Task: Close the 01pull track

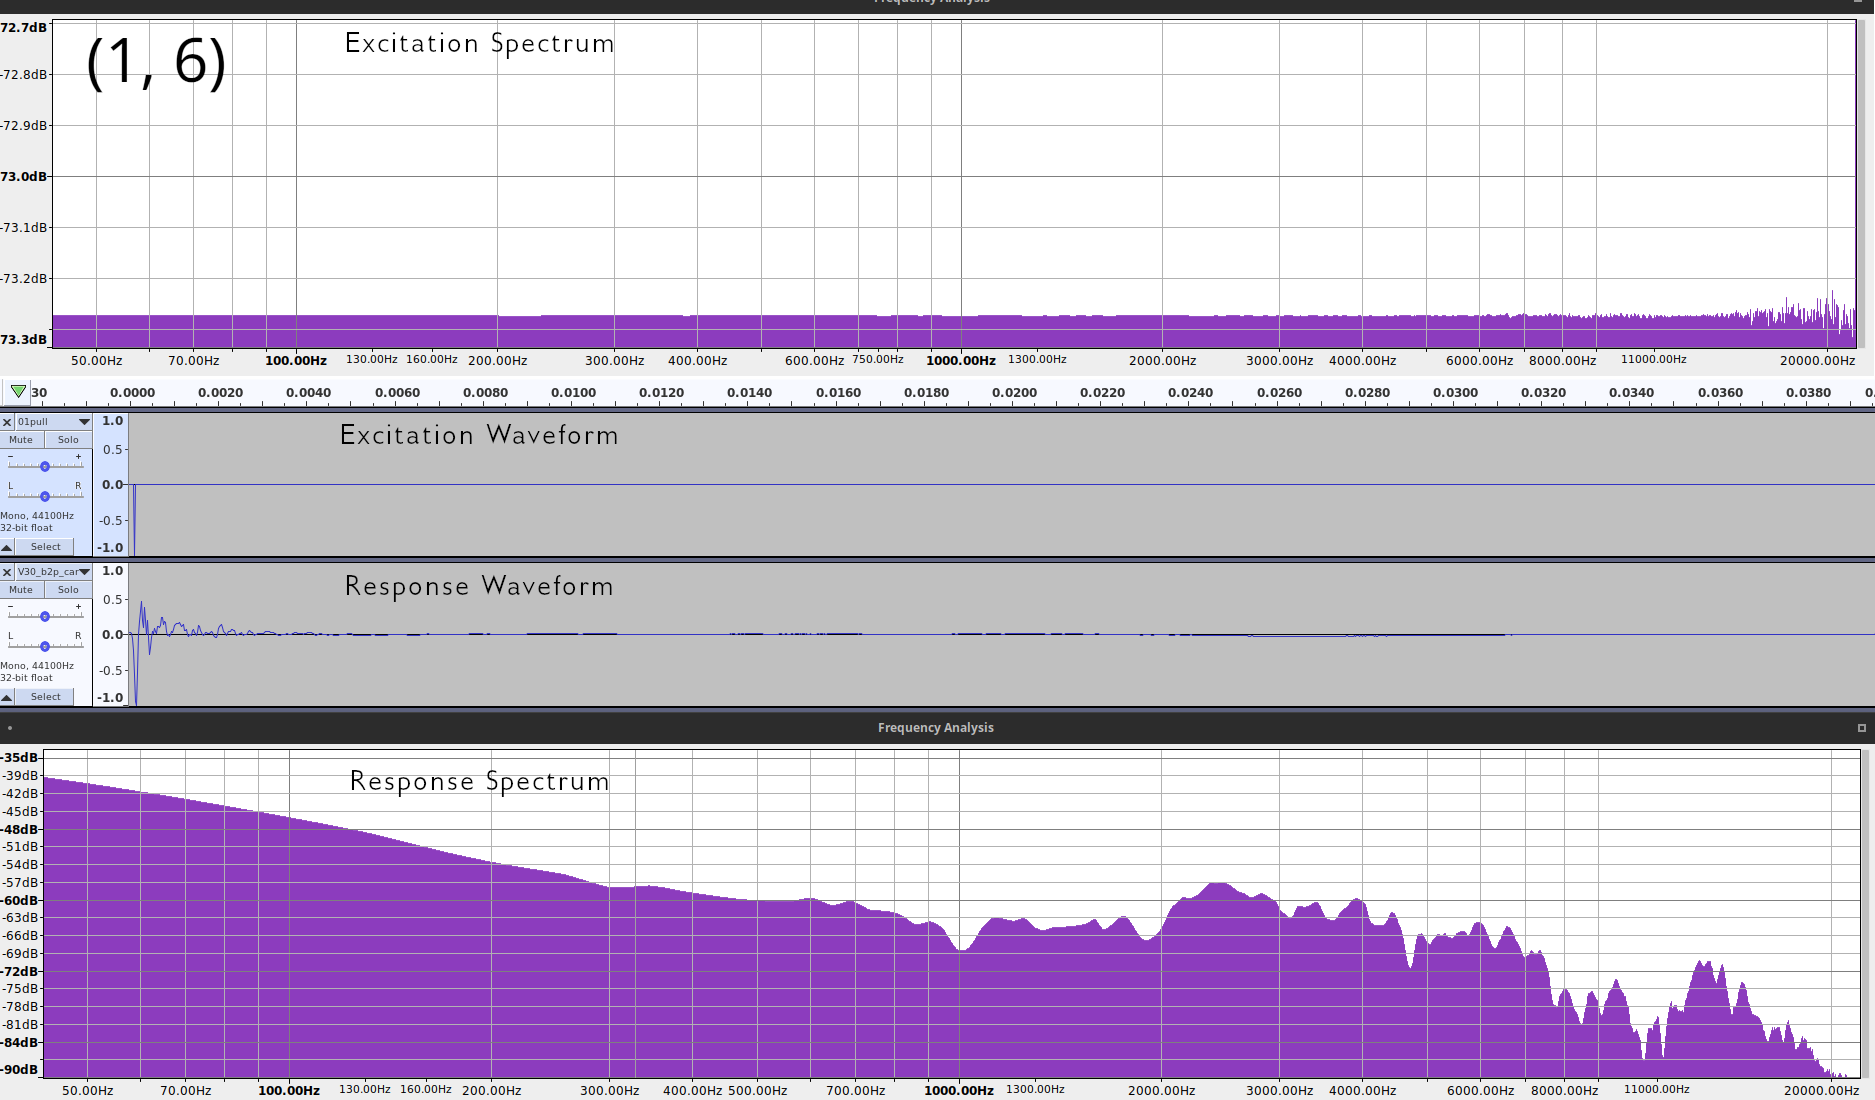Action: (7, 422)
